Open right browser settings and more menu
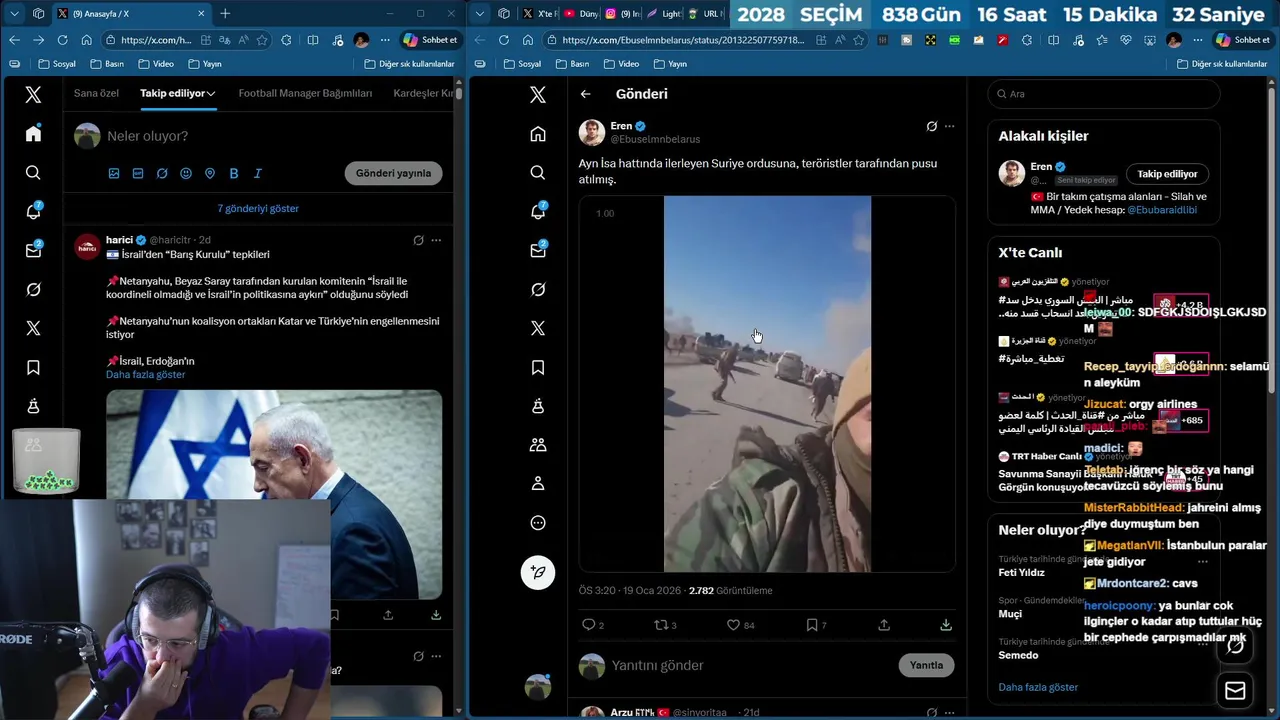This screenshot has width=1280, height=720. pos(1197,40)
